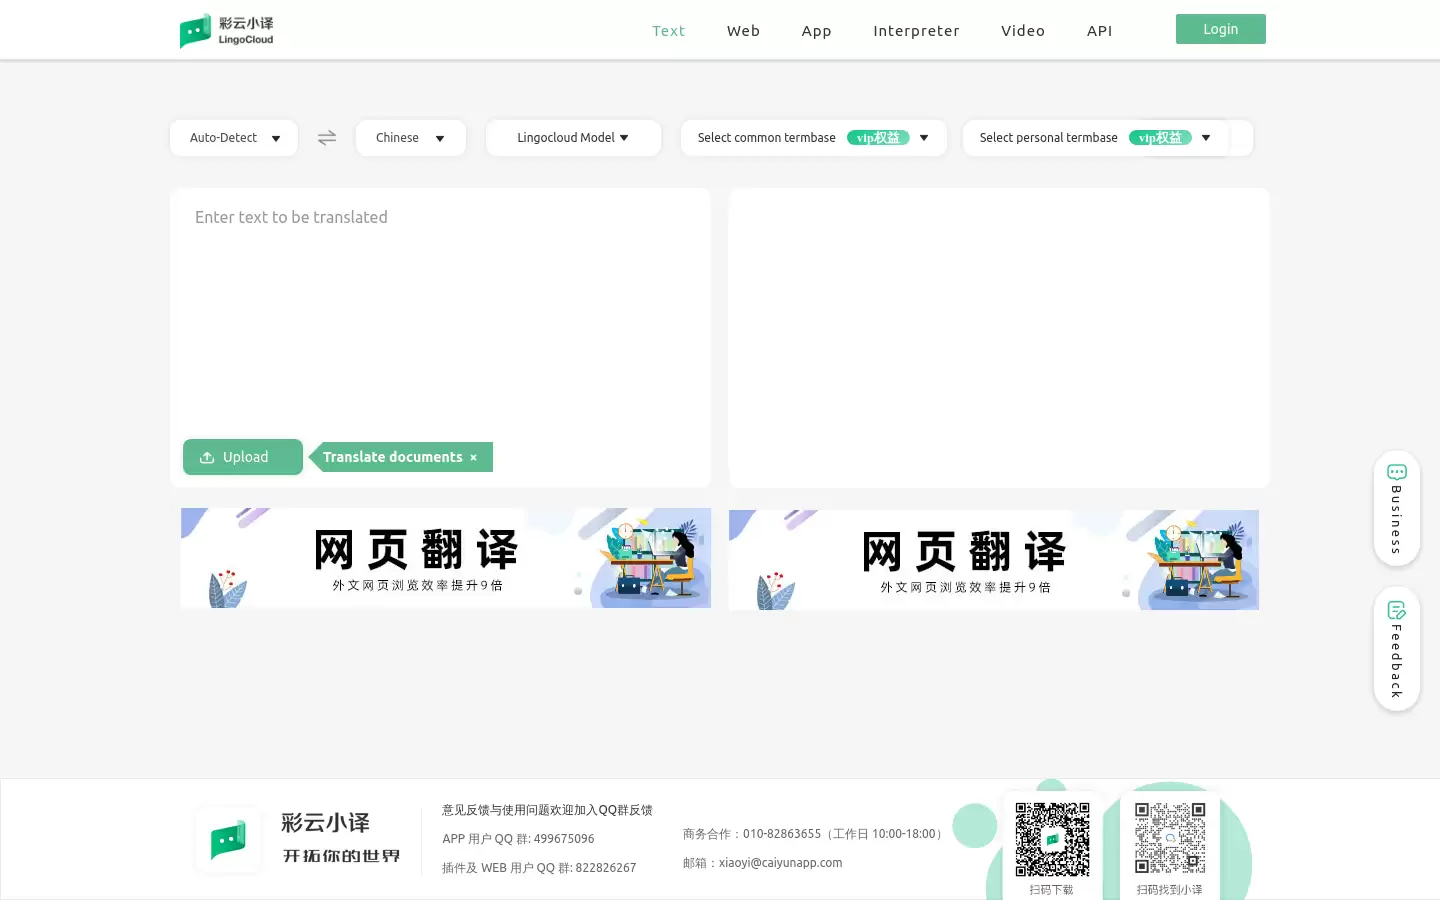
Task: Open the Auto-Detect source language dropdown
Action: point(234,138)
